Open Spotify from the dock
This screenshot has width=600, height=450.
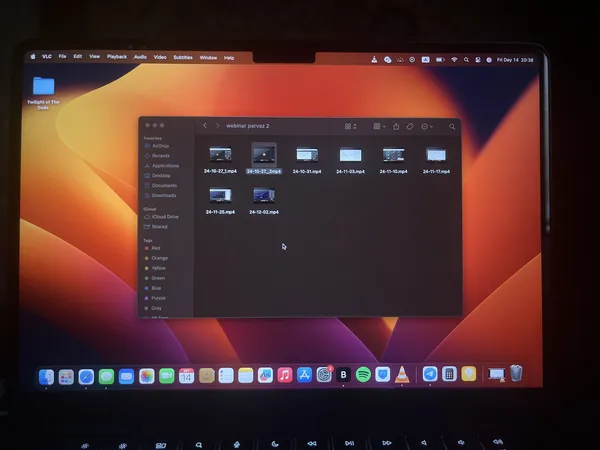(363, 375)
